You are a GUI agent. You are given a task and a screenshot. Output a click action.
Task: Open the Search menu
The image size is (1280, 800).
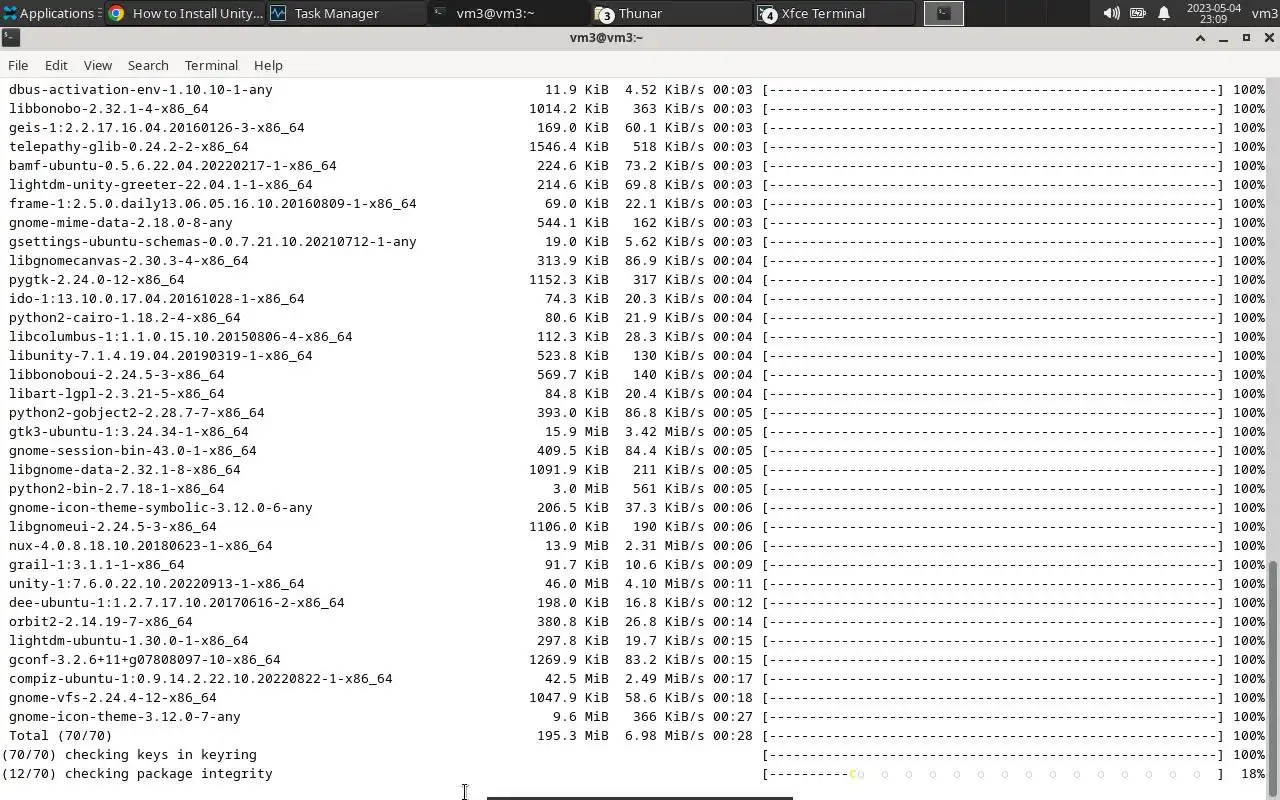click(x=148, y=65)
